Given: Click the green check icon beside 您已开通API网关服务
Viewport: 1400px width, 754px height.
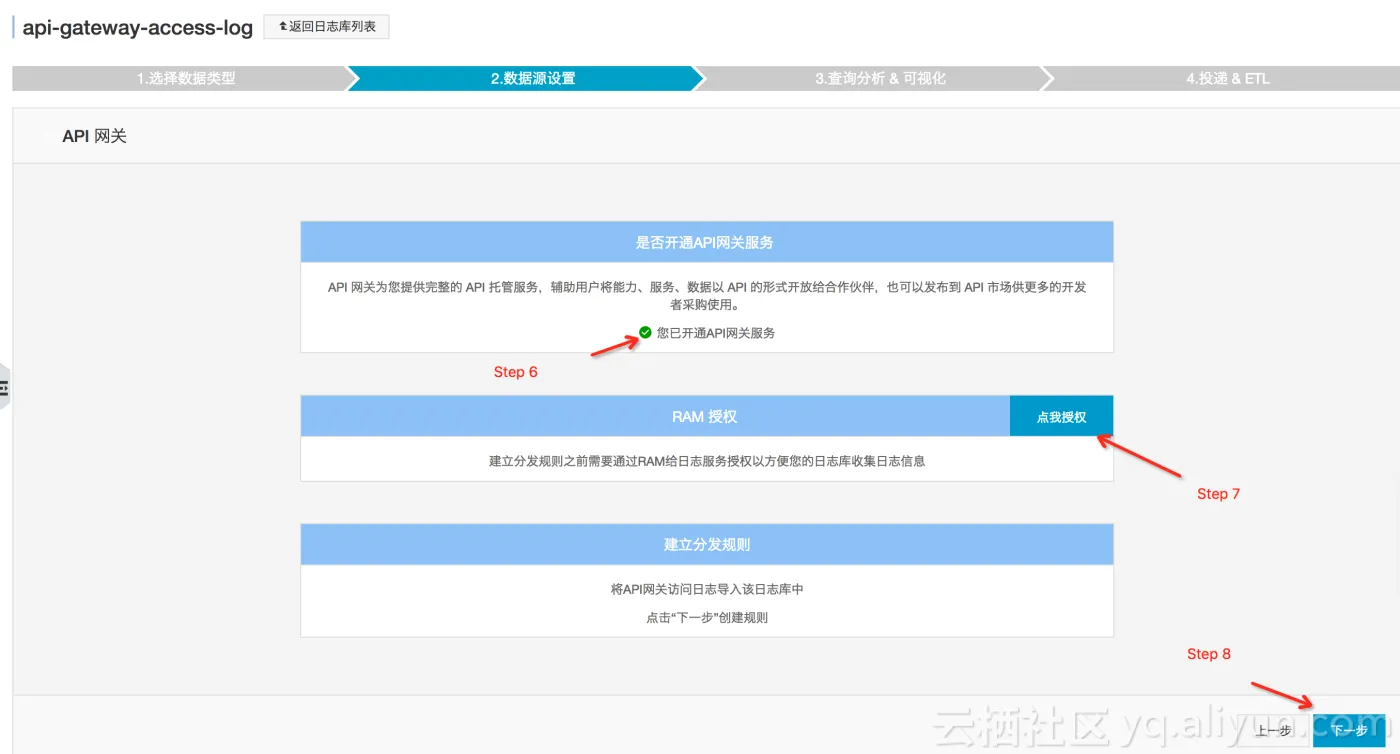Looking at the screenshot, I should click(645, 332).
